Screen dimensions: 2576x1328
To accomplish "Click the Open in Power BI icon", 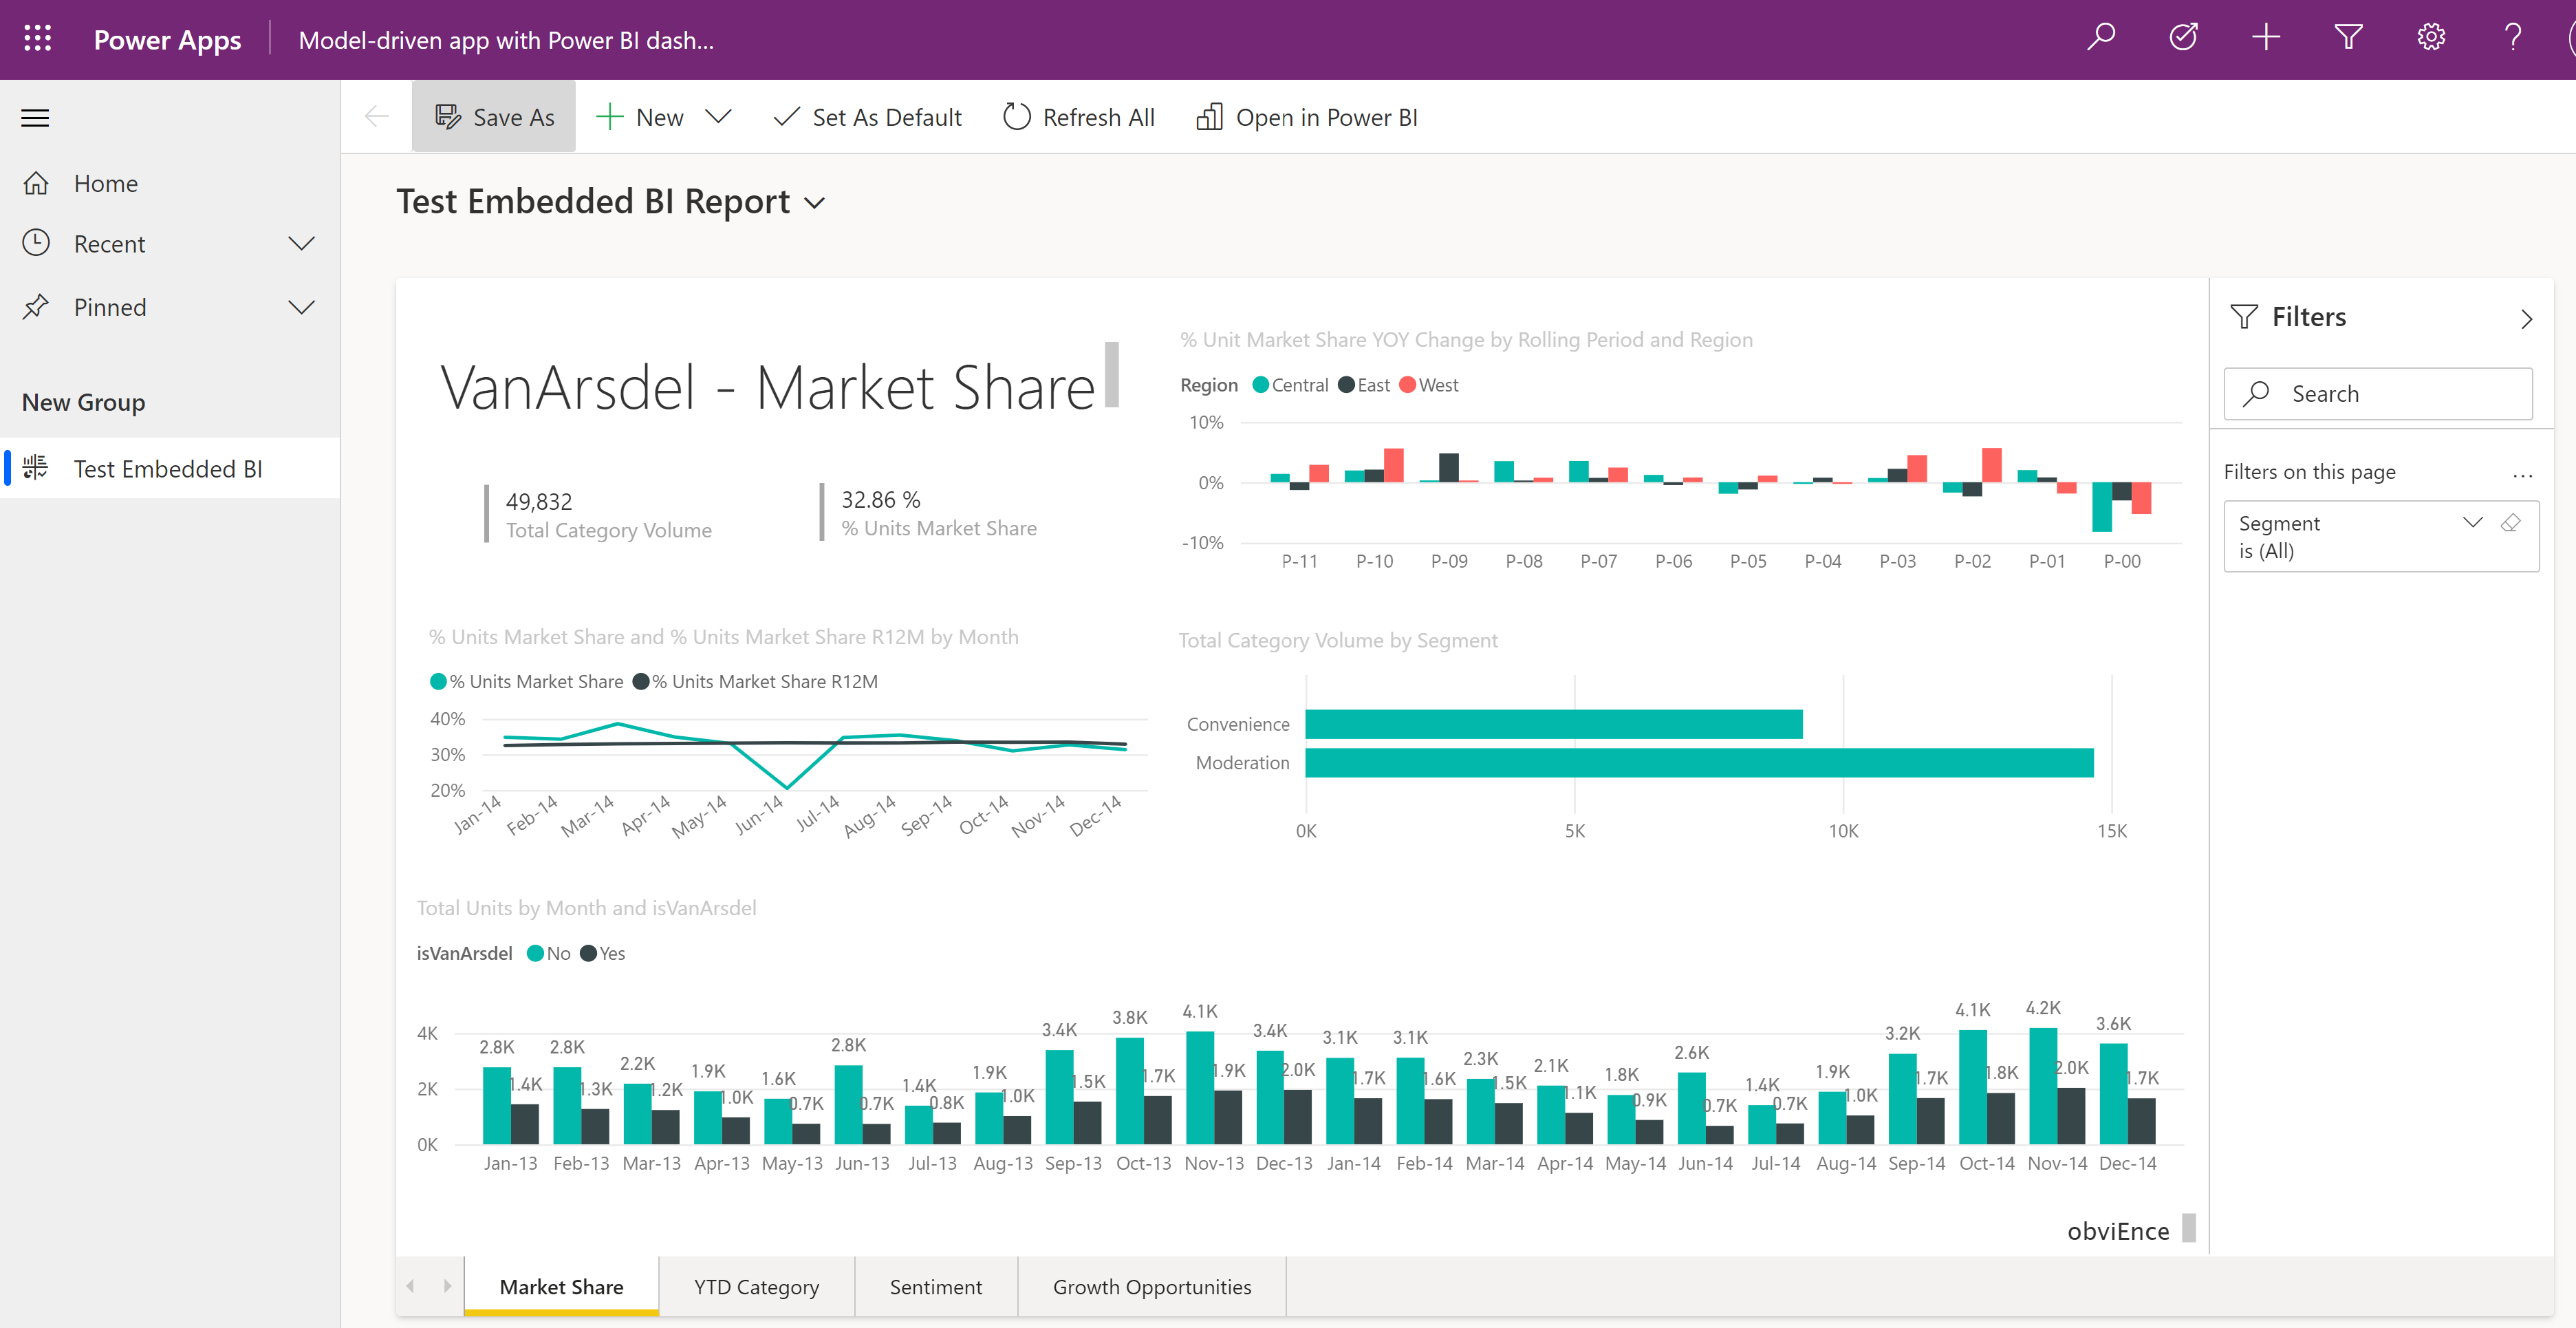I will [1210, 115].
